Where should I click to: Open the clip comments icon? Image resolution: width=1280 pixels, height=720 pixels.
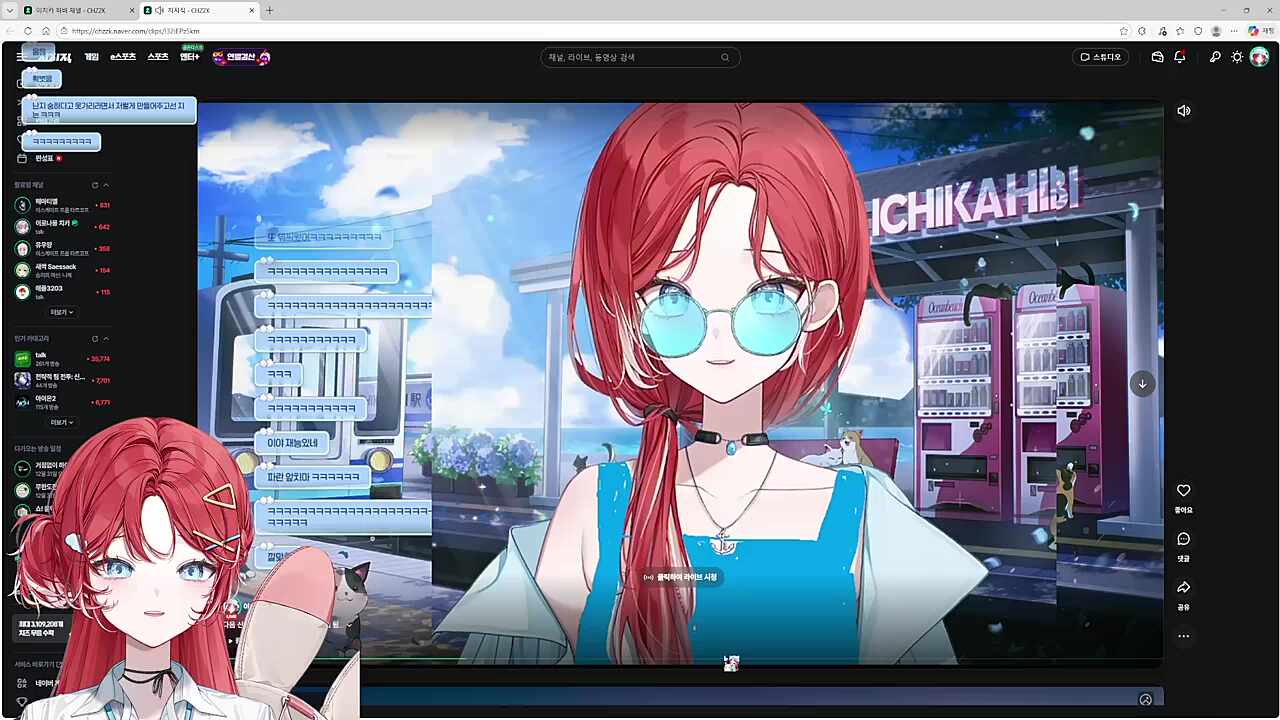pos(1183,540)
